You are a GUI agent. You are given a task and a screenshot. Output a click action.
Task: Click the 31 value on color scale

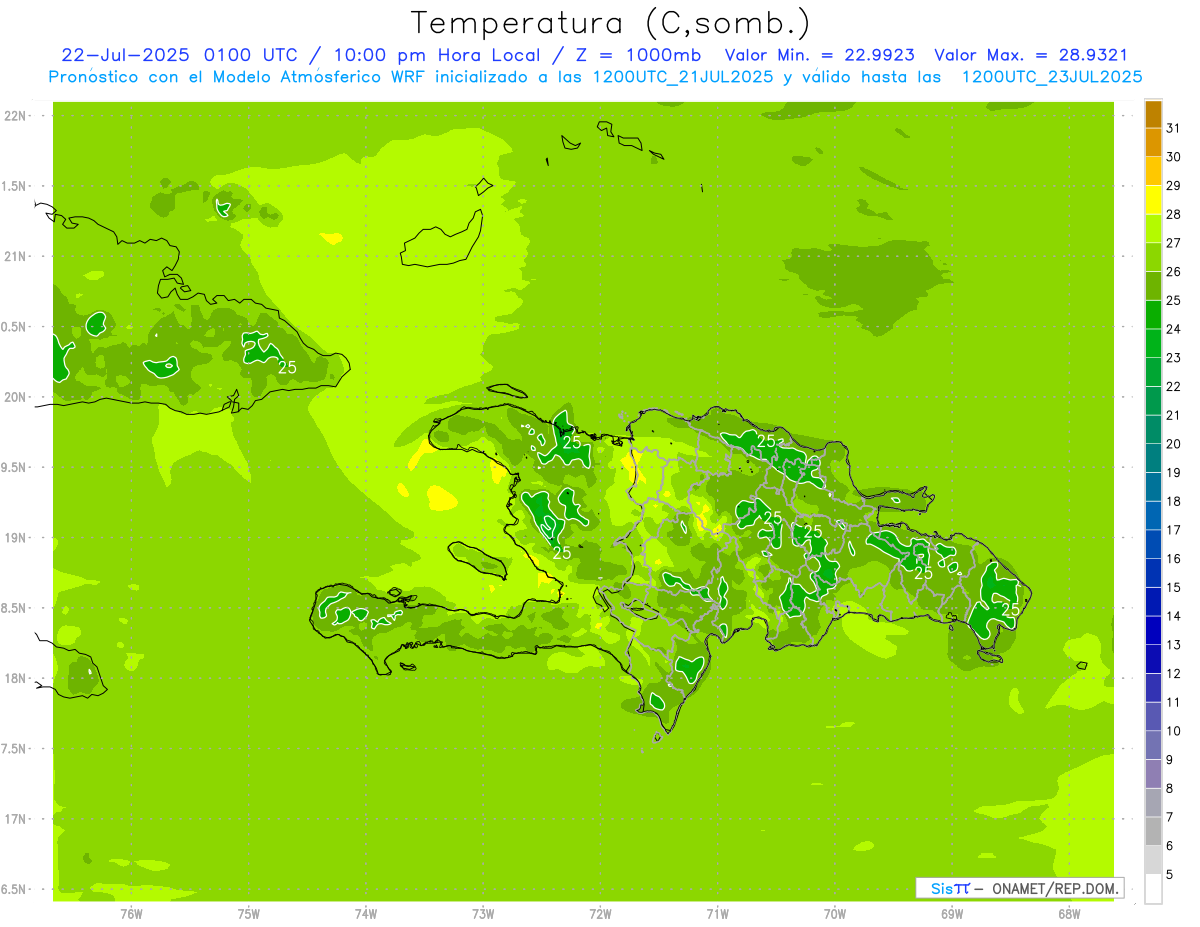click(1173, 128)
